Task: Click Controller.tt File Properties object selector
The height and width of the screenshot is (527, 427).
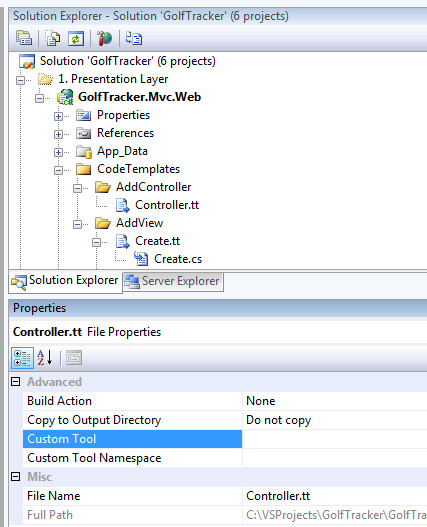Action: pyautogui.click(x=218, y=332)
